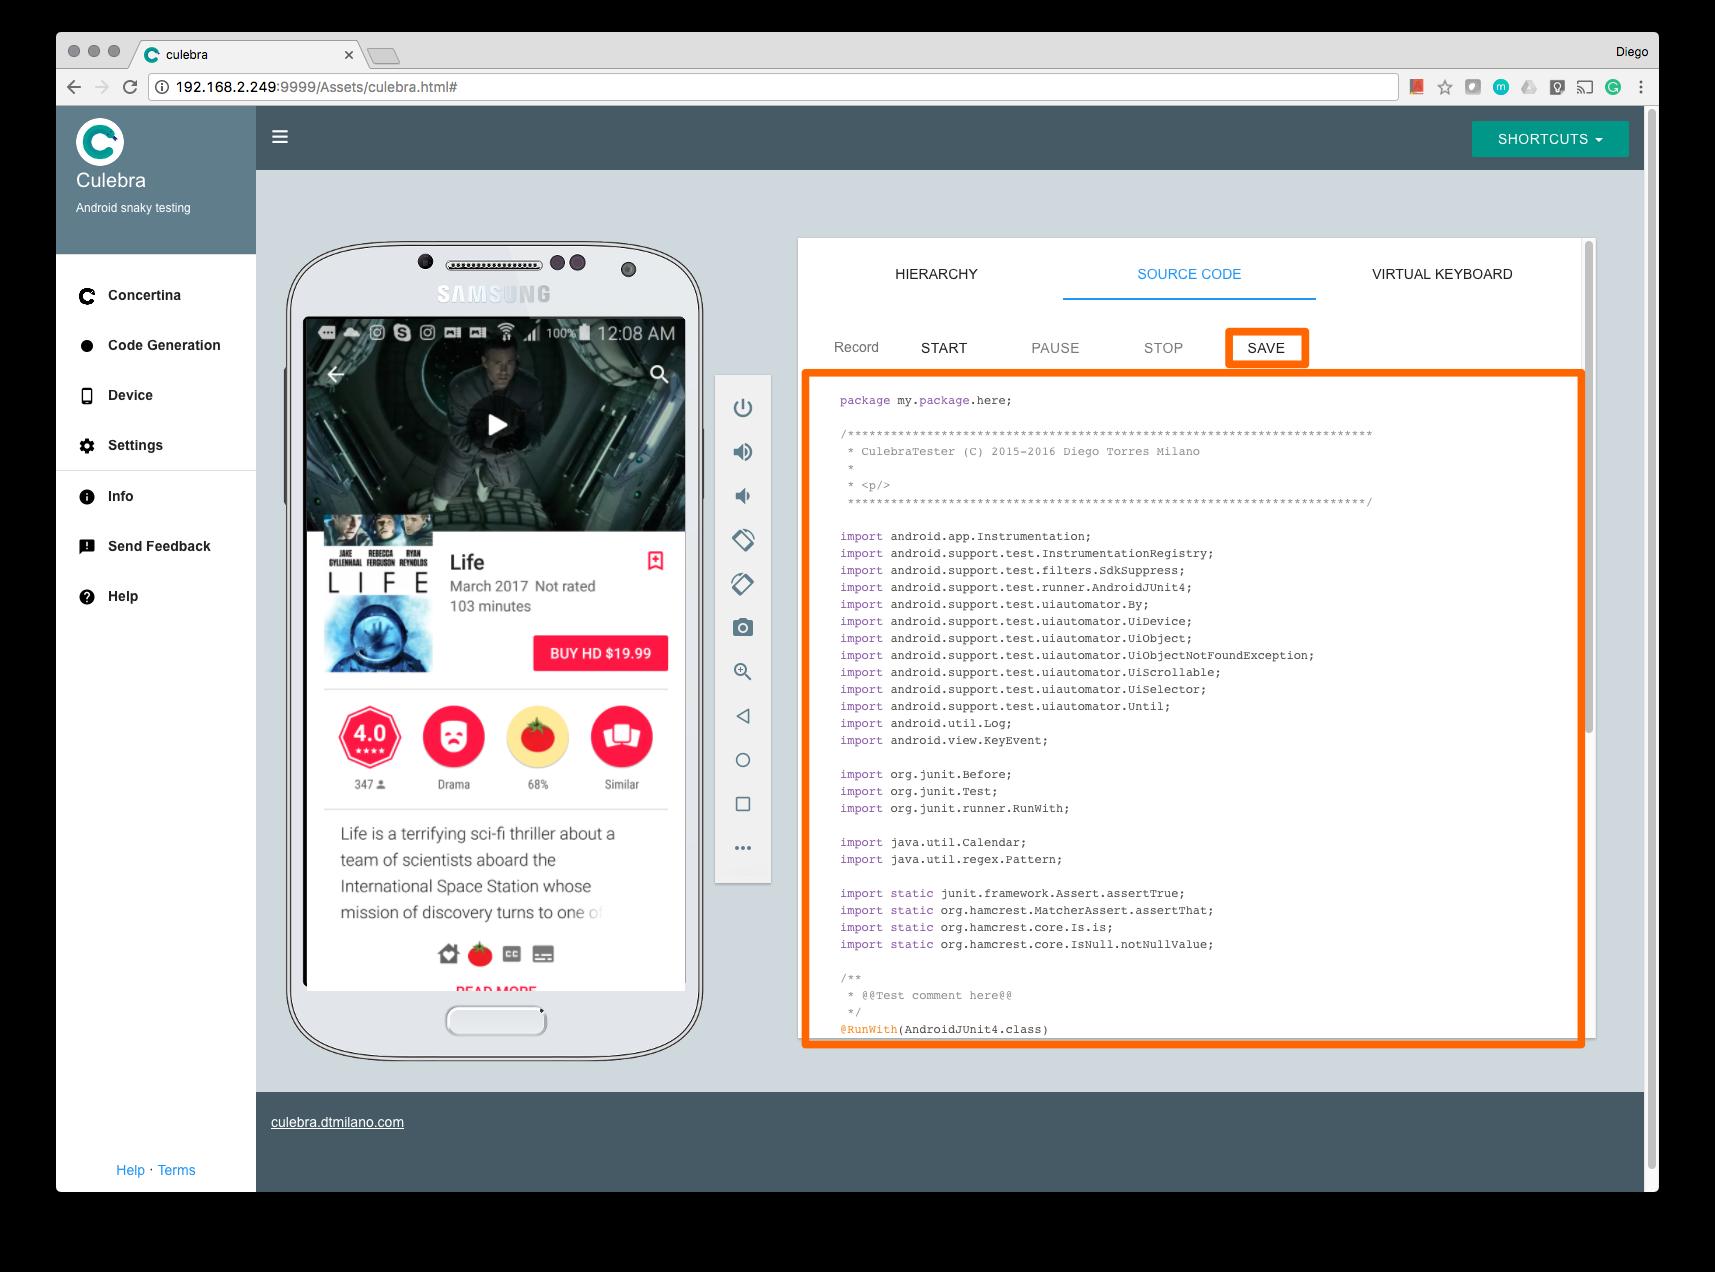The width and height of the screenshot is (1715, 1272).
Task: Tap the wishlist bookmark icon
Action: tap(656, 560)
